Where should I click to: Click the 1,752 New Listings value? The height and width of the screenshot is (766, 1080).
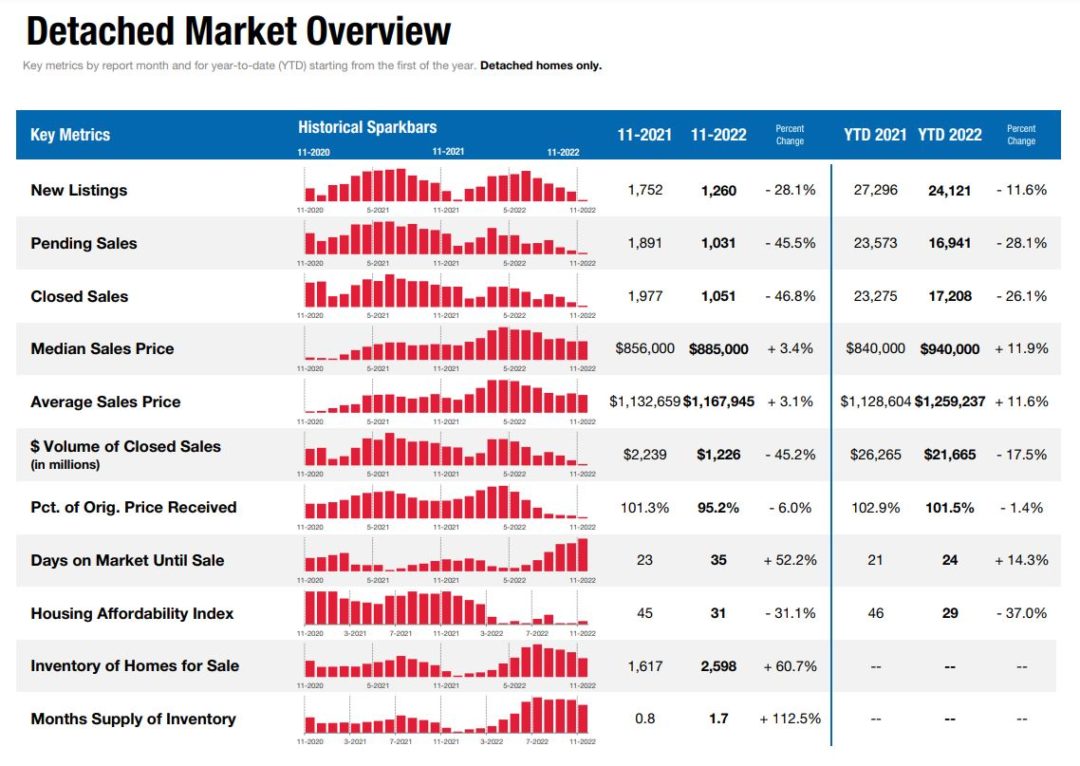click(645, 190)
